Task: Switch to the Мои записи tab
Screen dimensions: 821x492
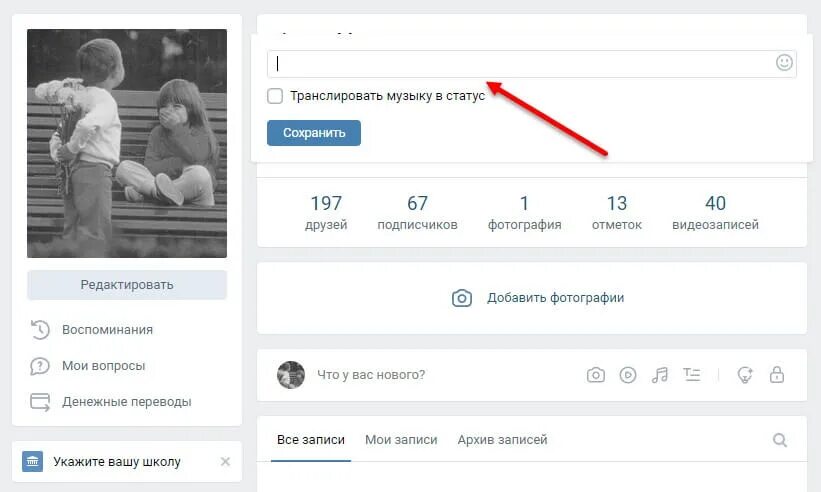Action: point(401,440)
